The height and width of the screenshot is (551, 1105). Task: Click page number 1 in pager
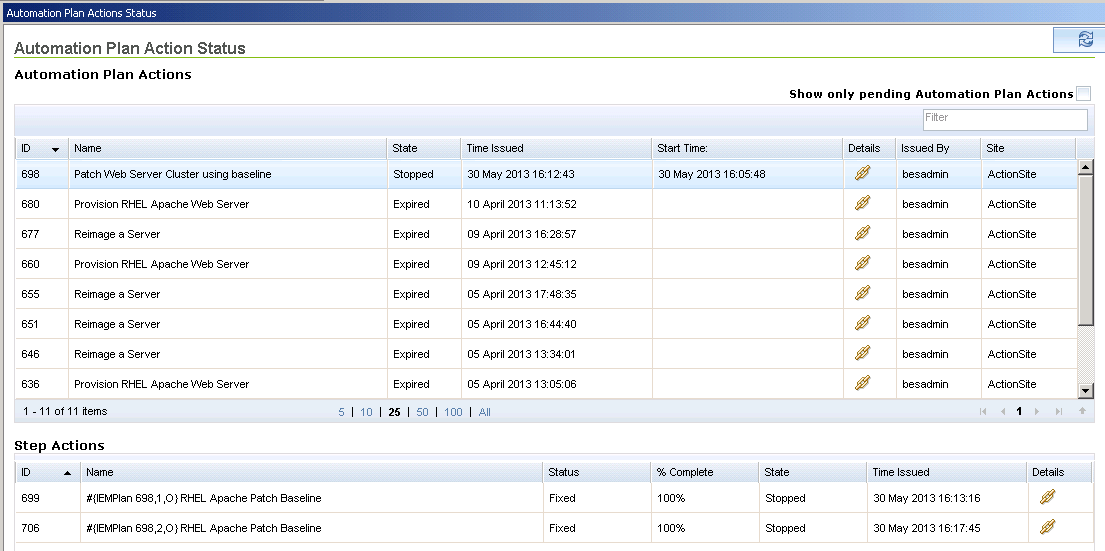pos(1019,411)
